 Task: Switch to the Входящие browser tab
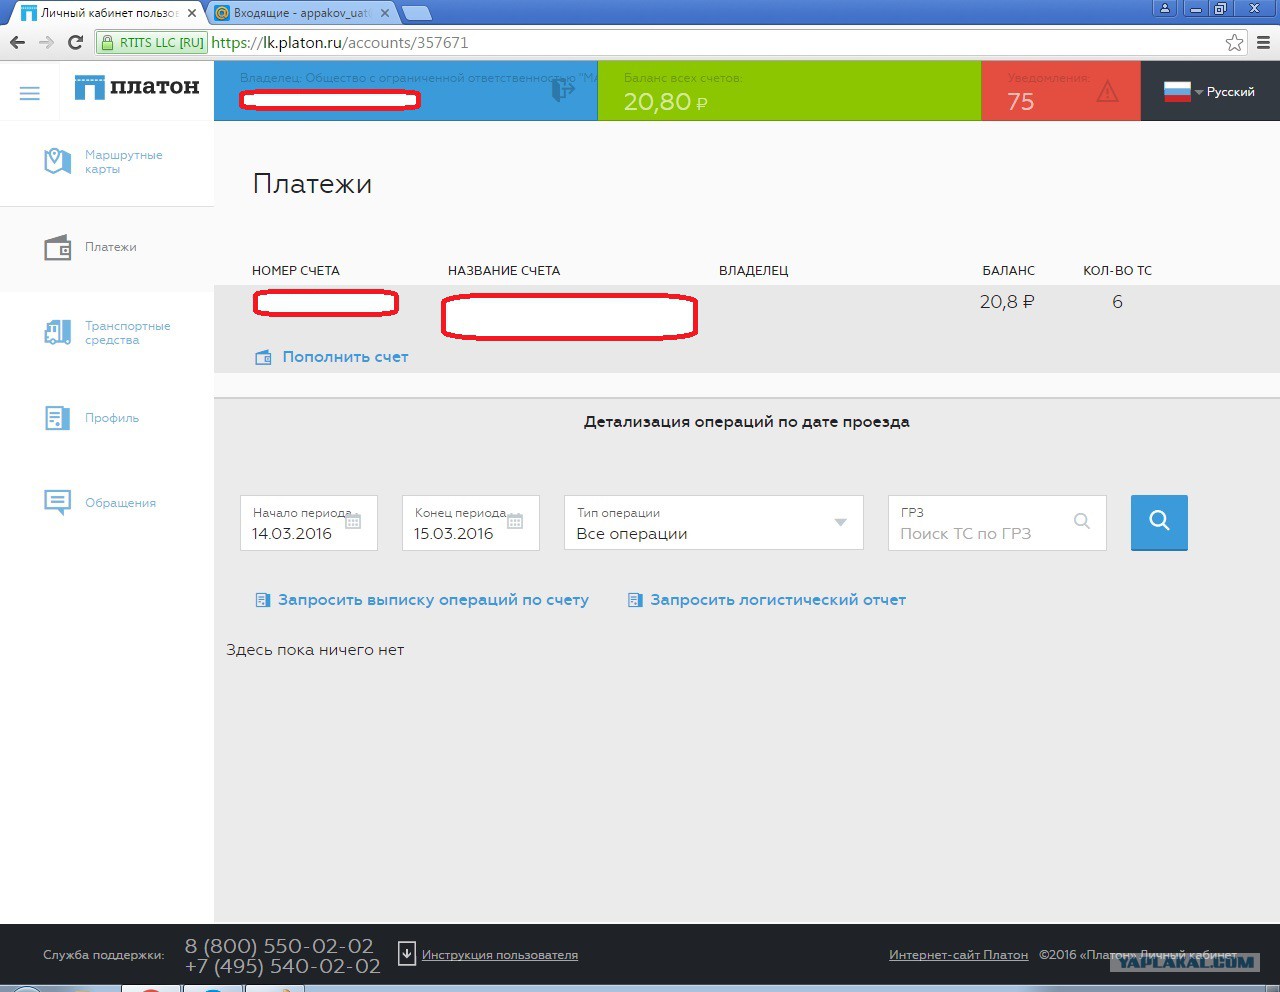(x=300, y=13)
